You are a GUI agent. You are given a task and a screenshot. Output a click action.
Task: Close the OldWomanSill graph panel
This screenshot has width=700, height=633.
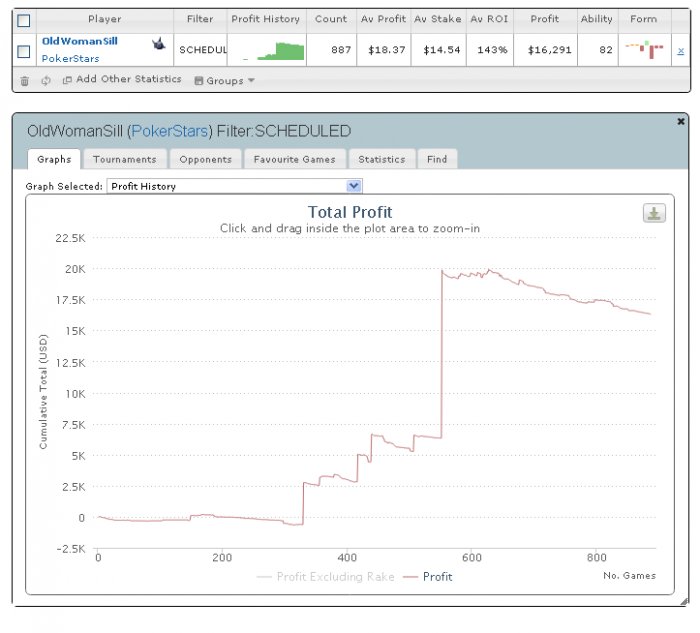click(681, 121)
